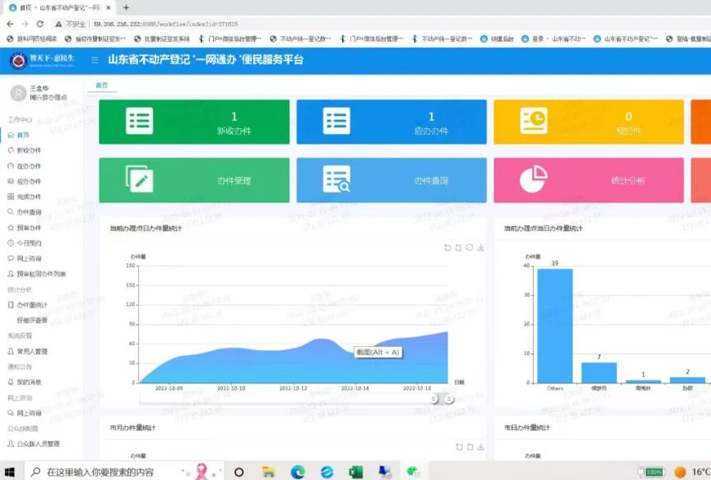Image resolution: width=711 pixels, height=480 pixels.
Task: Open Microsoft Edge from the taskbar
Action: (x=297, y=472)
